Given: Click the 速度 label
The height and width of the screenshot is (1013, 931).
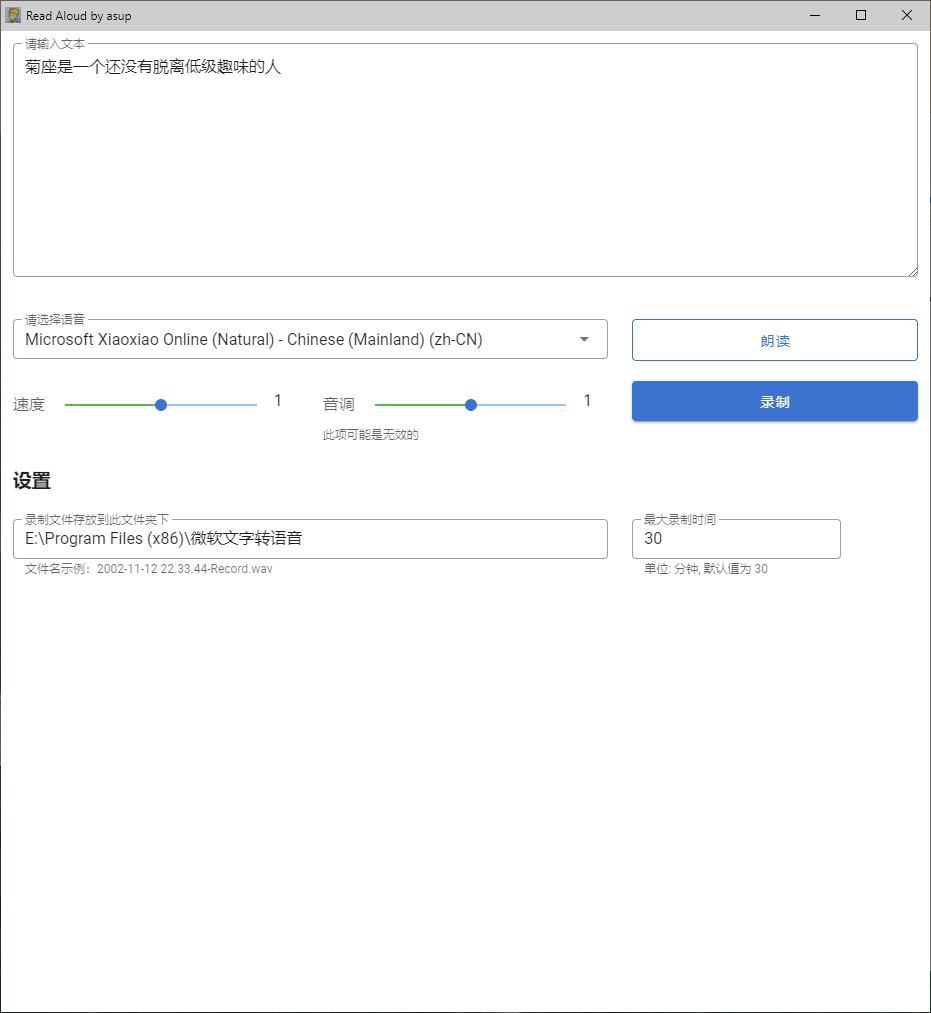Looking at the screenshot, I should [x=29, y=405].
